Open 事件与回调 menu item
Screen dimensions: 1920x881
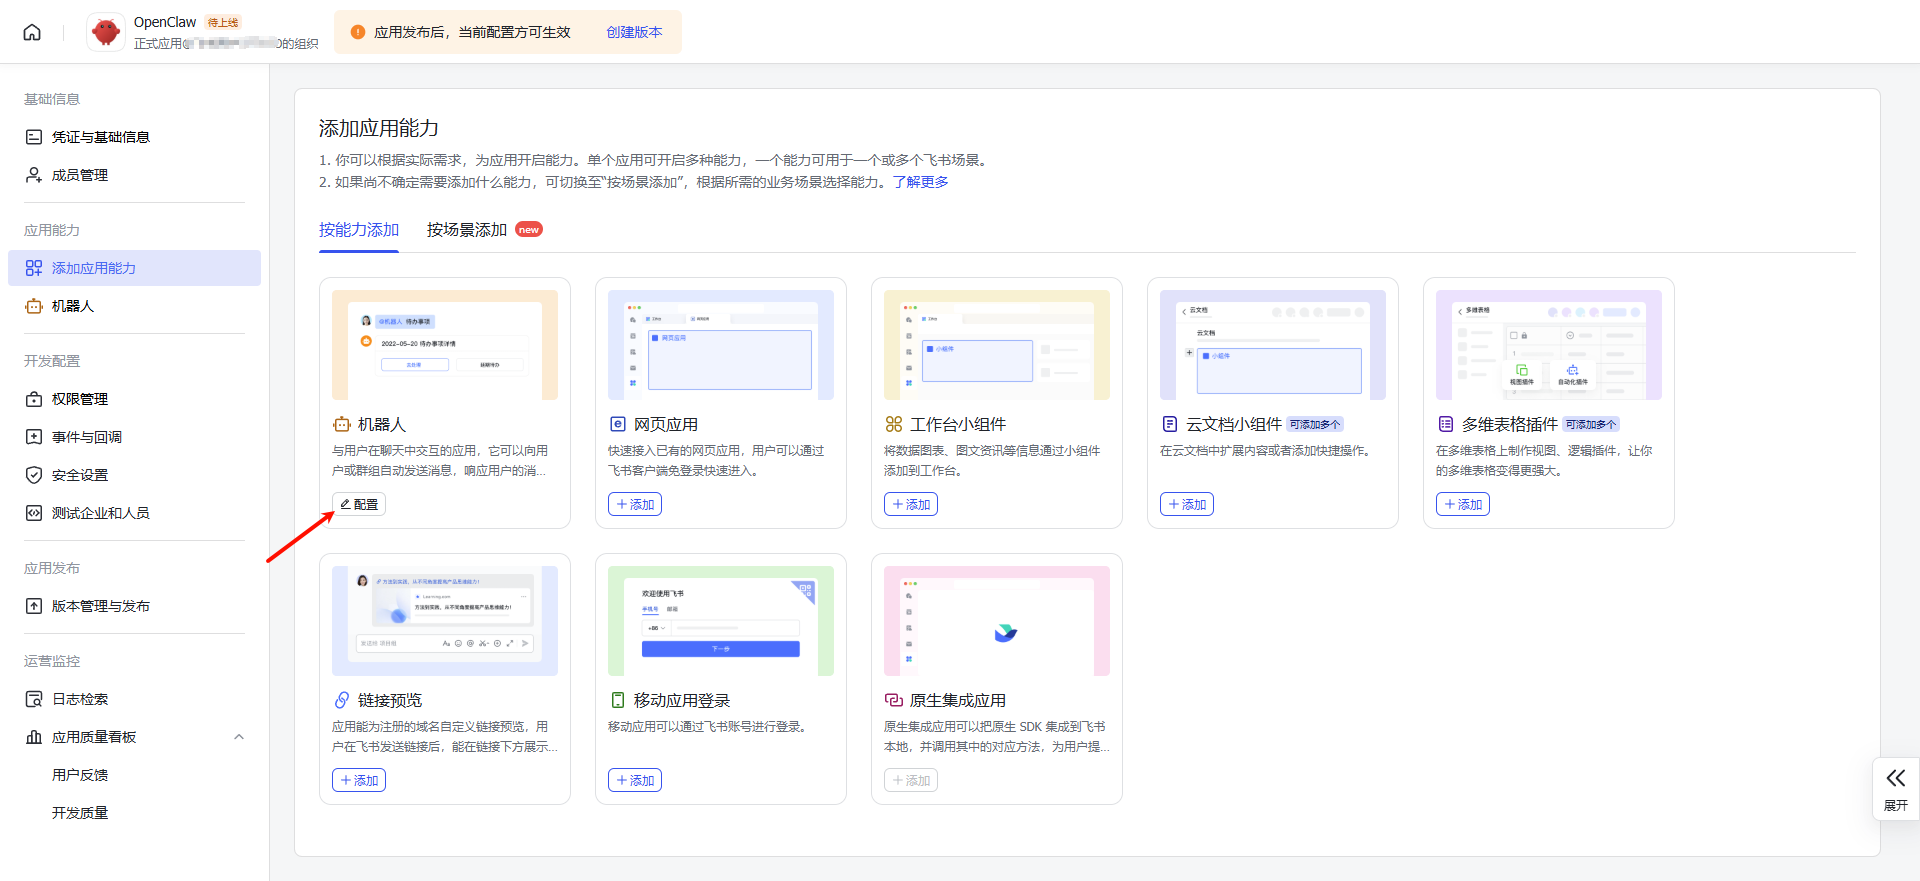tap(134, 437)
